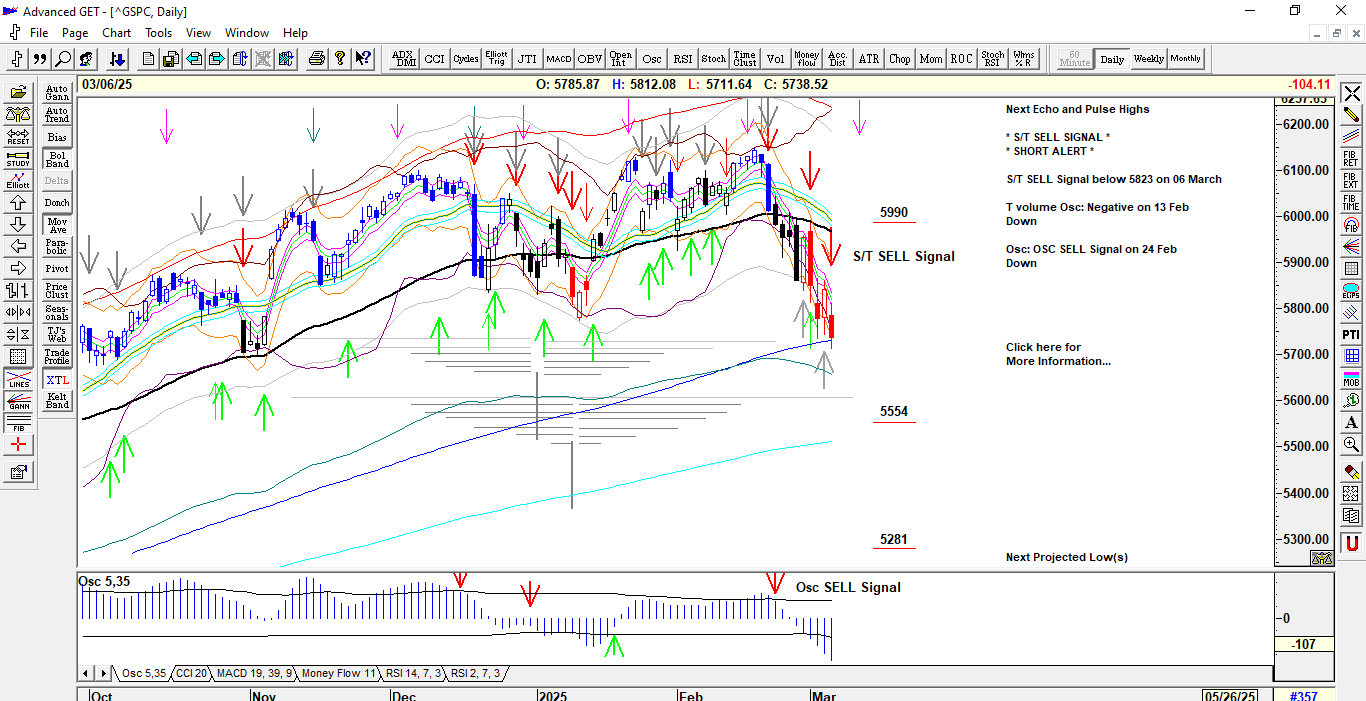The width and height of the screenshot is (1366, 701).
Task: Click the PTI icon on right toolbar
Action: point(1351,334)
